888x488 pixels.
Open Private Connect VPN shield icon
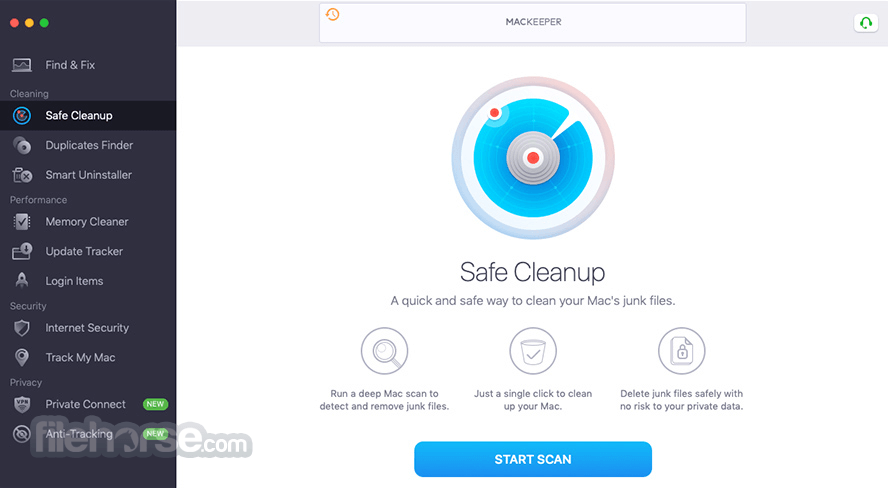(x=22, y=404)
